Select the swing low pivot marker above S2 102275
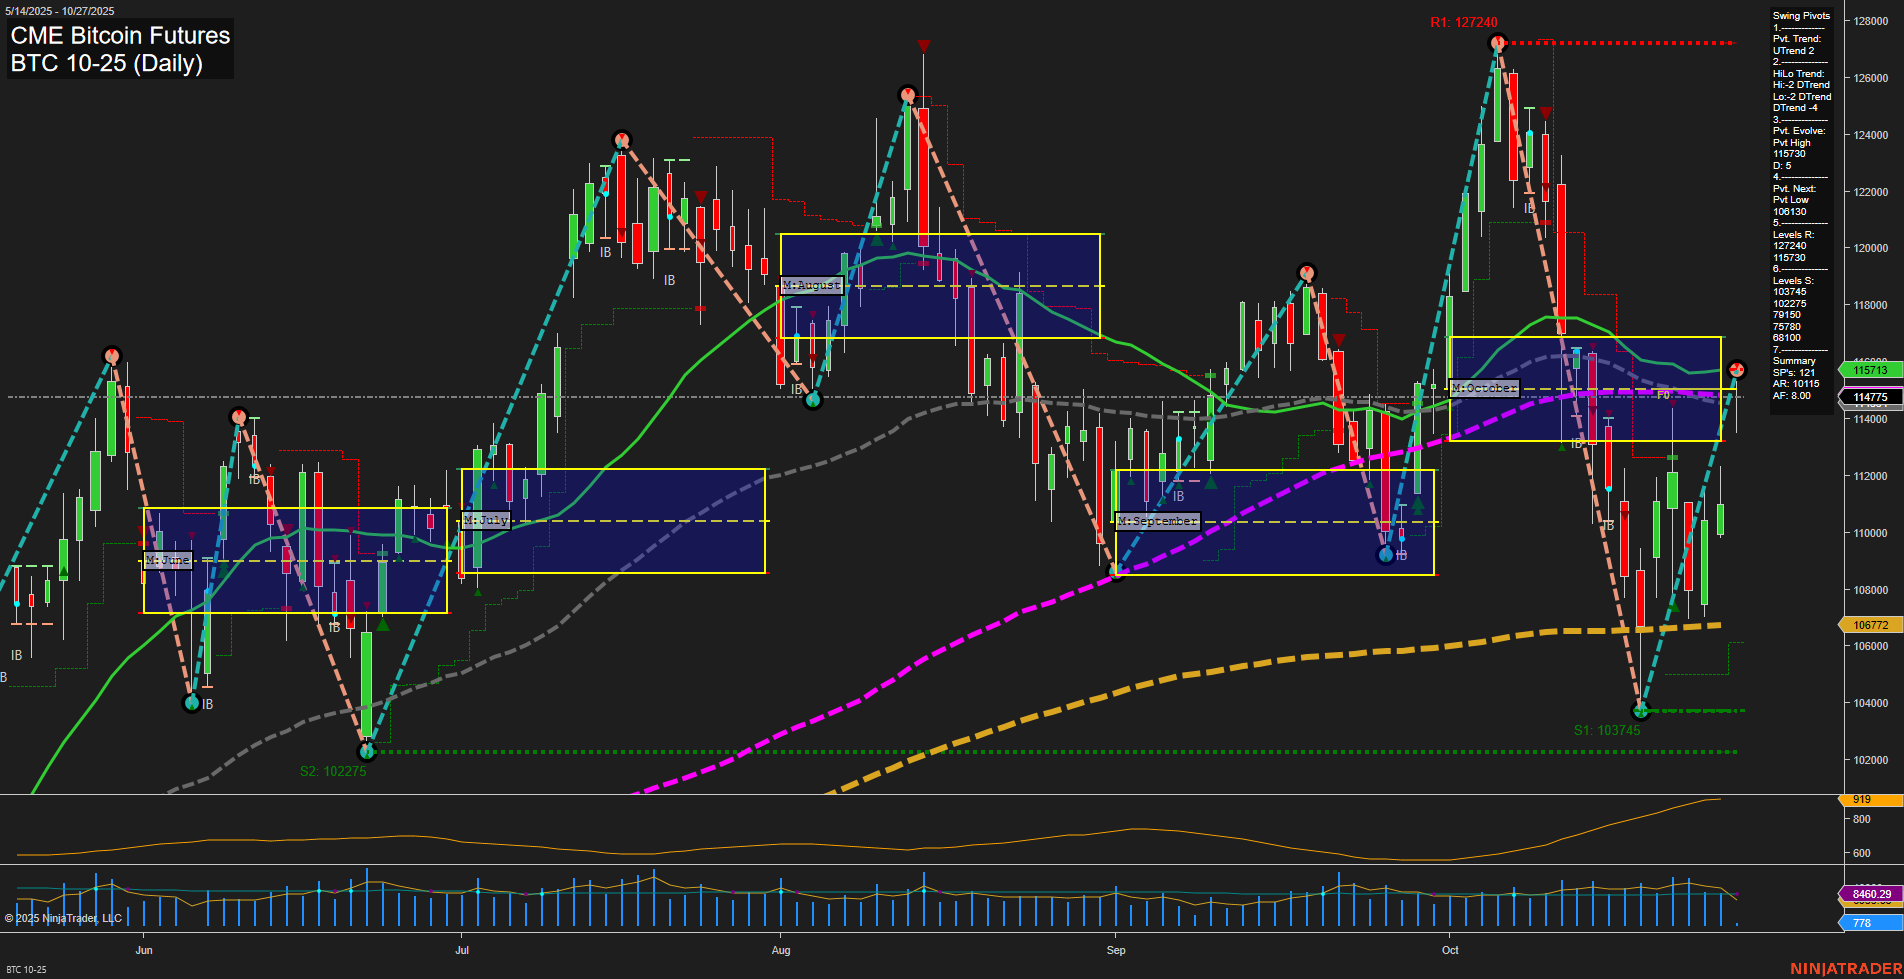Viewport: 1904px width, 979px height. tap(367, 751)
